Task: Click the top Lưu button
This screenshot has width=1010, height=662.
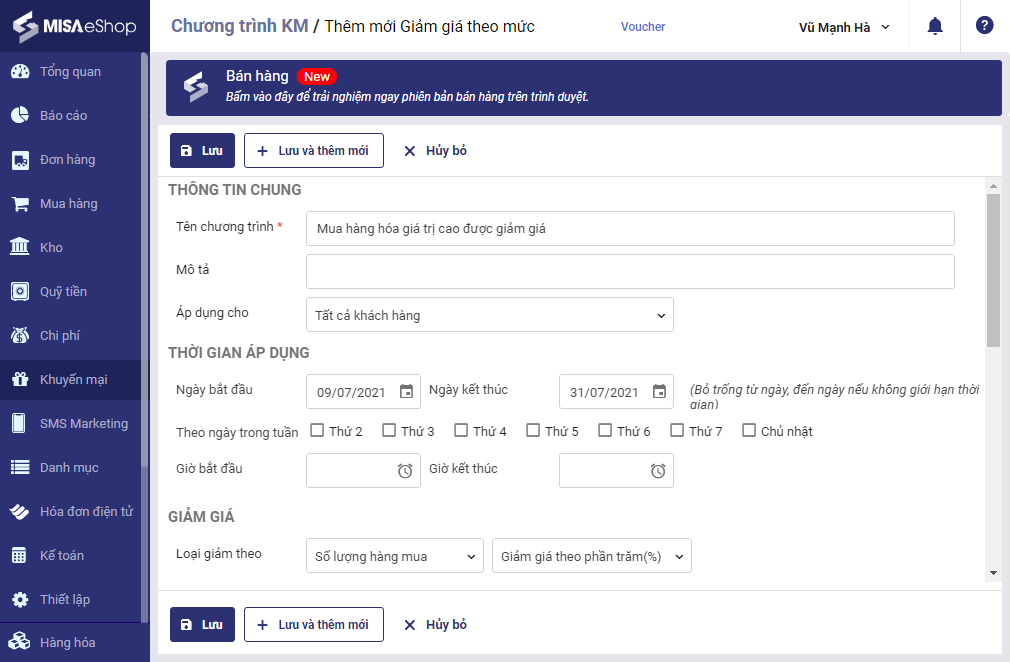Action: (x=202, y=151)
